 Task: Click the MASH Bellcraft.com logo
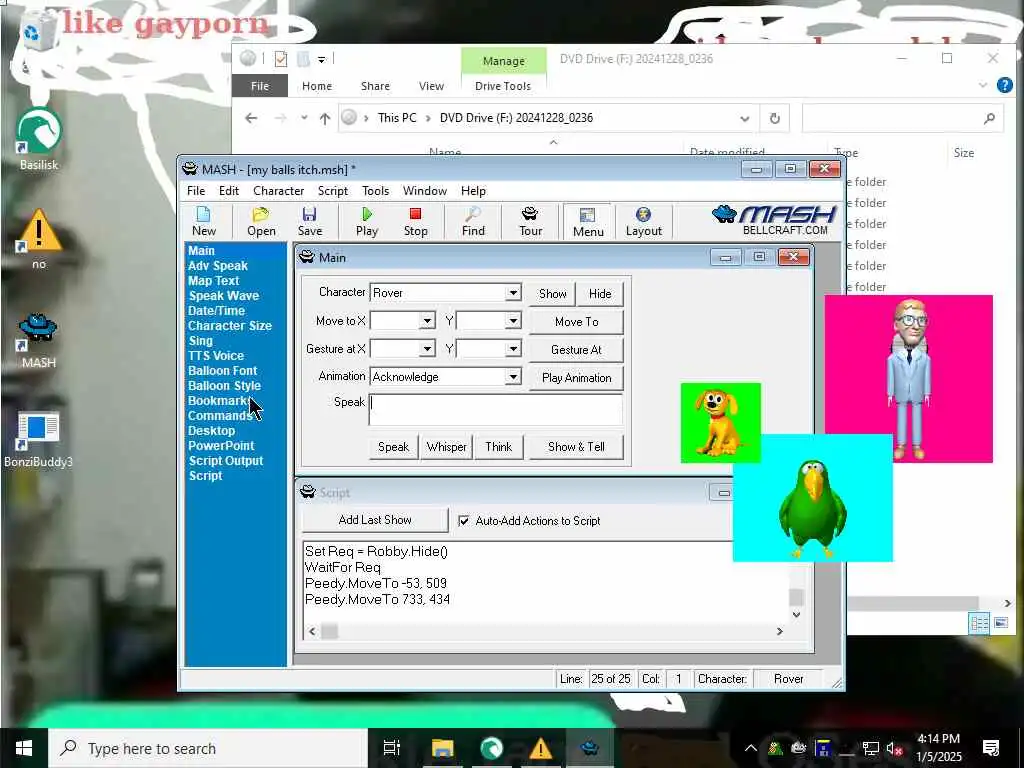click(774, 220)
